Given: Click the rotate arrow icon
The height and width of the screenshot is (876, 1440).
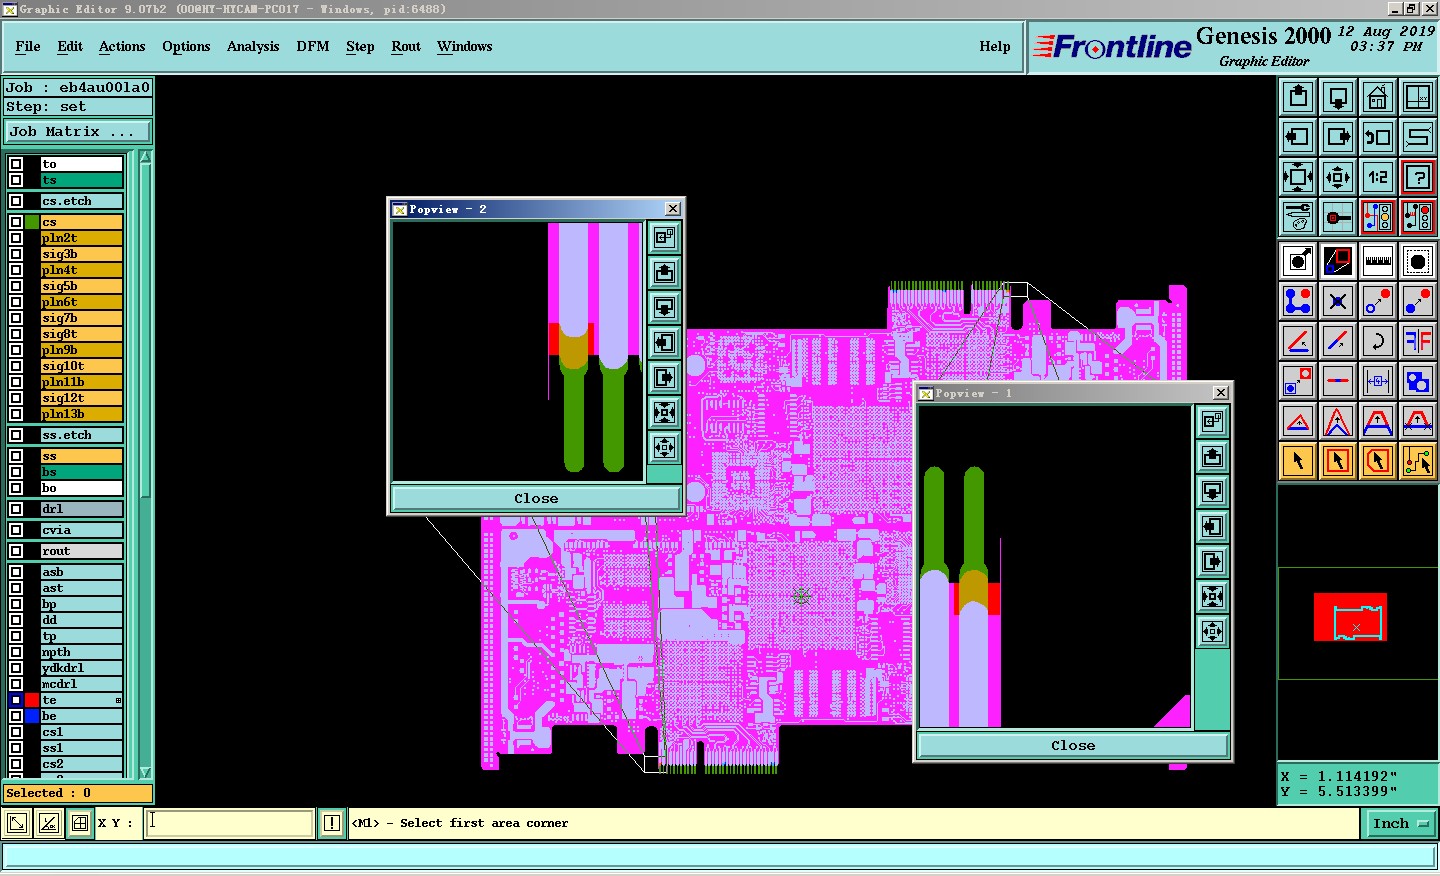Looking at the screenshot, I should (1378, 341).
